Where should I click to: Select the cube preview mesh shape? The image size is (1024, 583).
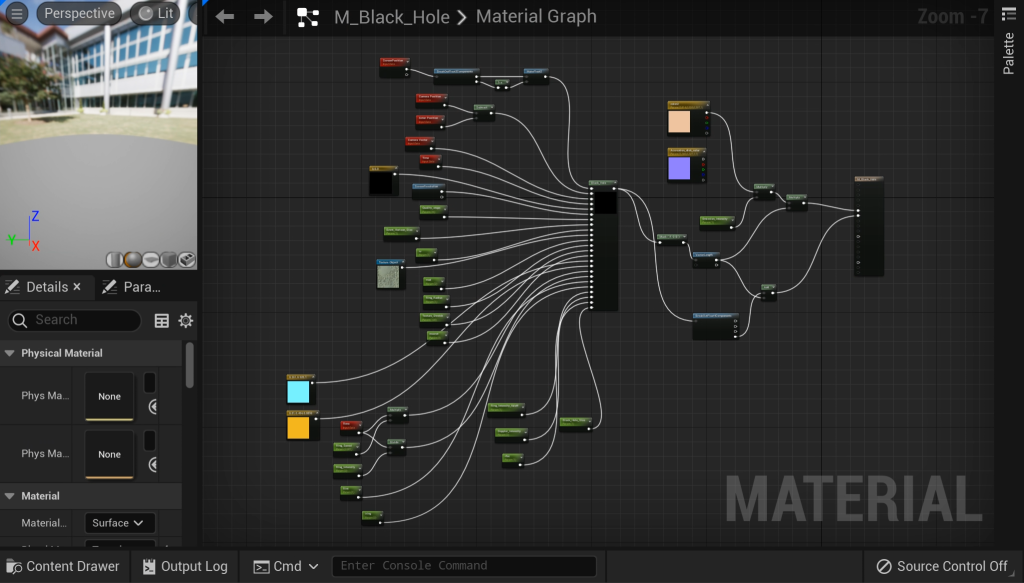click(x=169, y=259)
